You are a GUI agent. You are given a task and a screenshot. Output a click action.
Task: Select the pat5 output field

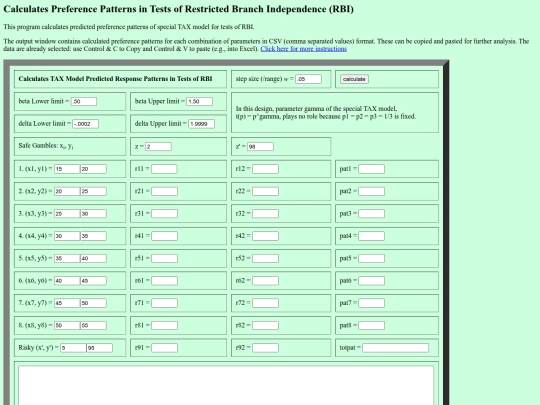point(371,259)
